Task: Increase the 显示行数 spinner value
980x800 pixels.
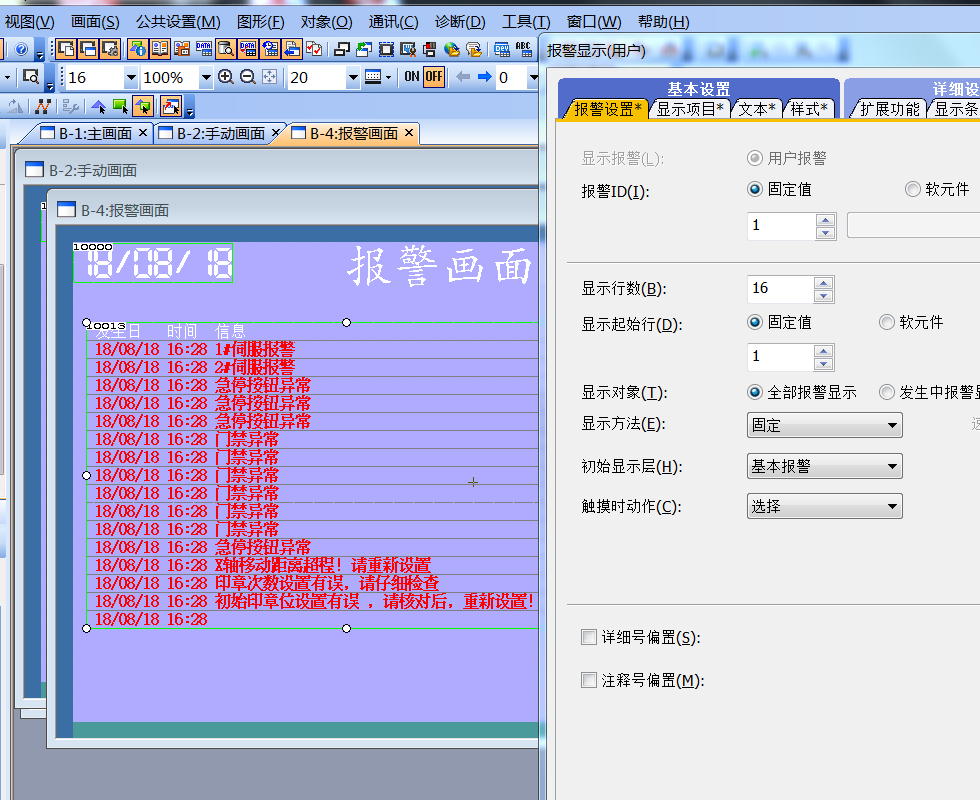Action: (x=824, y=282)
